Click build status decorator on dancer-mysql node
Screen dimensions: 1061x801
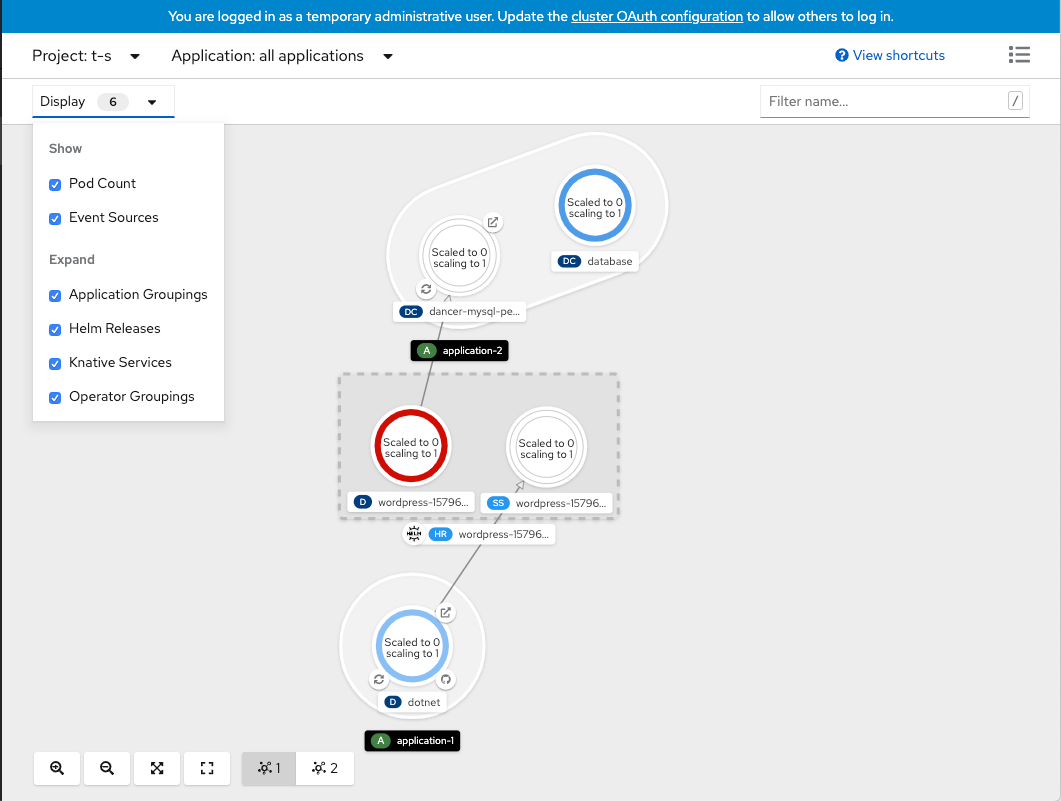(426, 289)
